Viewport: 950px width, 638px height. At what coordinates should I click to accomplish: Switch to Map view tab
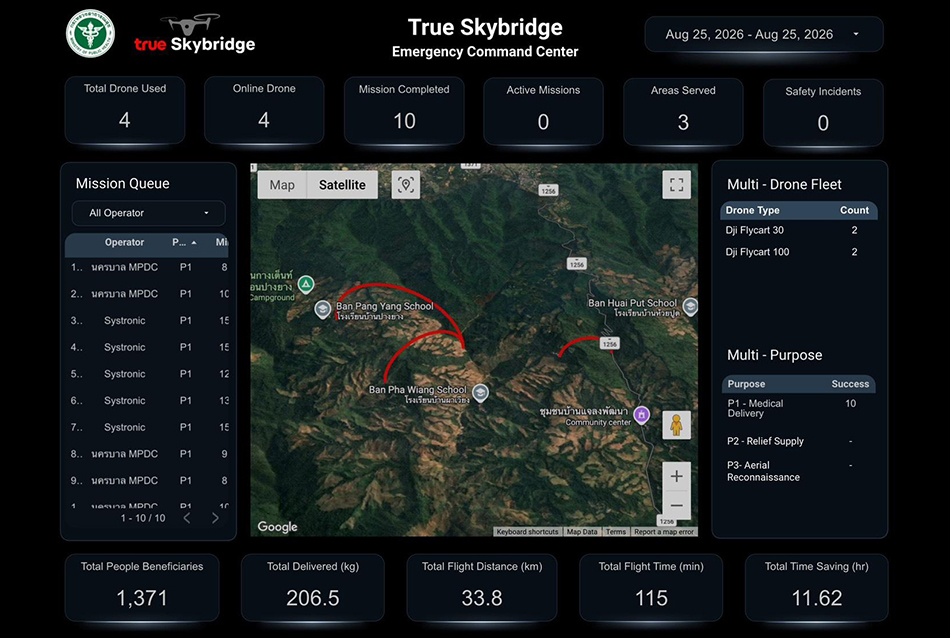[282, 185]
